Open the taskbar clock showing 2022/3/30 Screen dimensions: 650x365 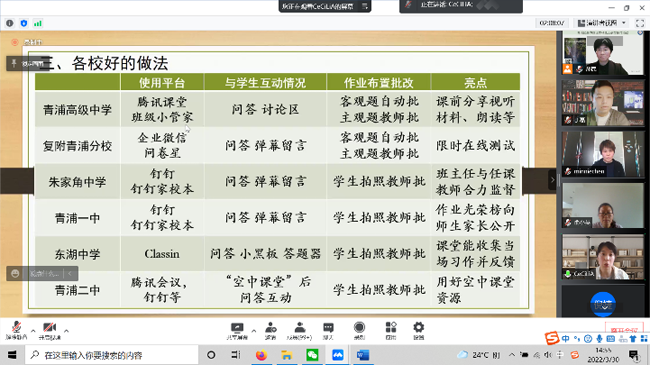pyautogui.click(x=603, y=355)
